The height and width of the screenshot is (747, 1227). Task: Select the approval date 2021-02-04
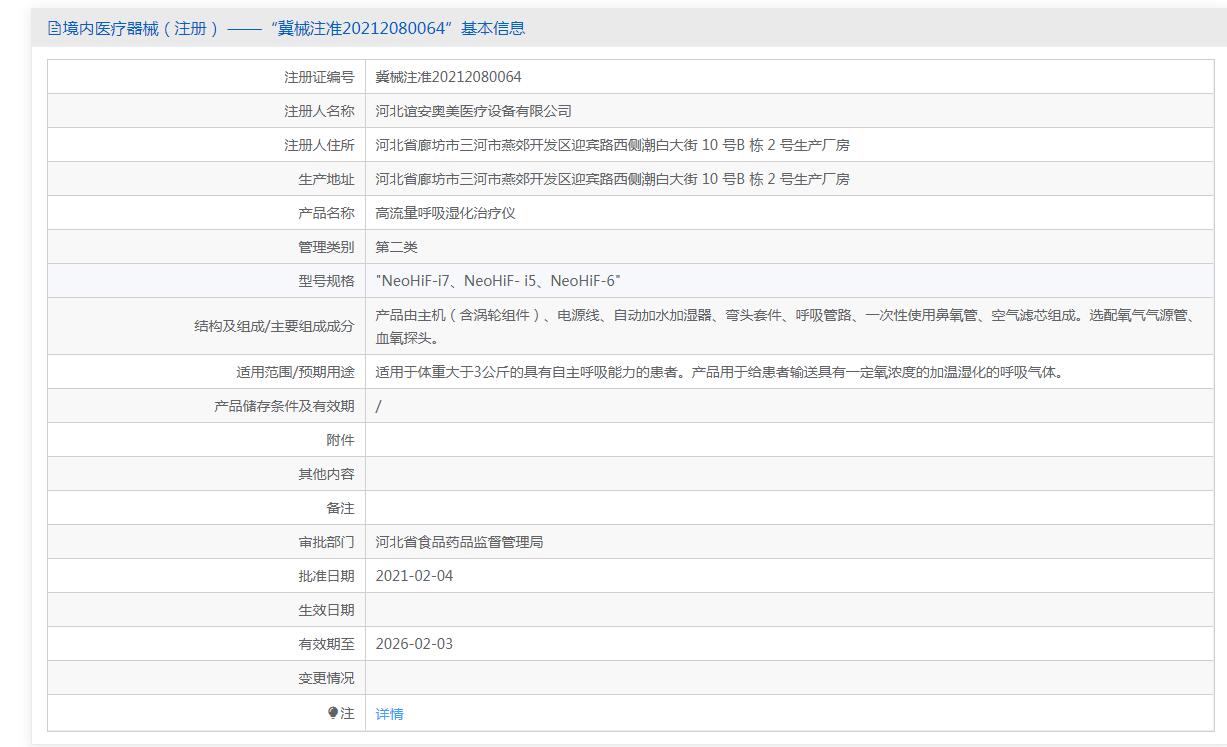(414, 576)
